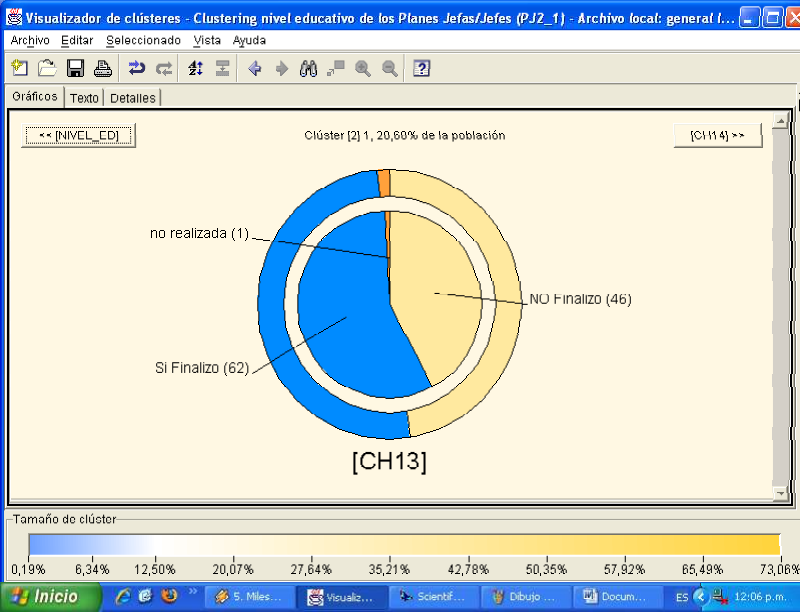Click the chart panel scrollbar down arrow
The image size is (800, 612).
[x=780, y=493]
